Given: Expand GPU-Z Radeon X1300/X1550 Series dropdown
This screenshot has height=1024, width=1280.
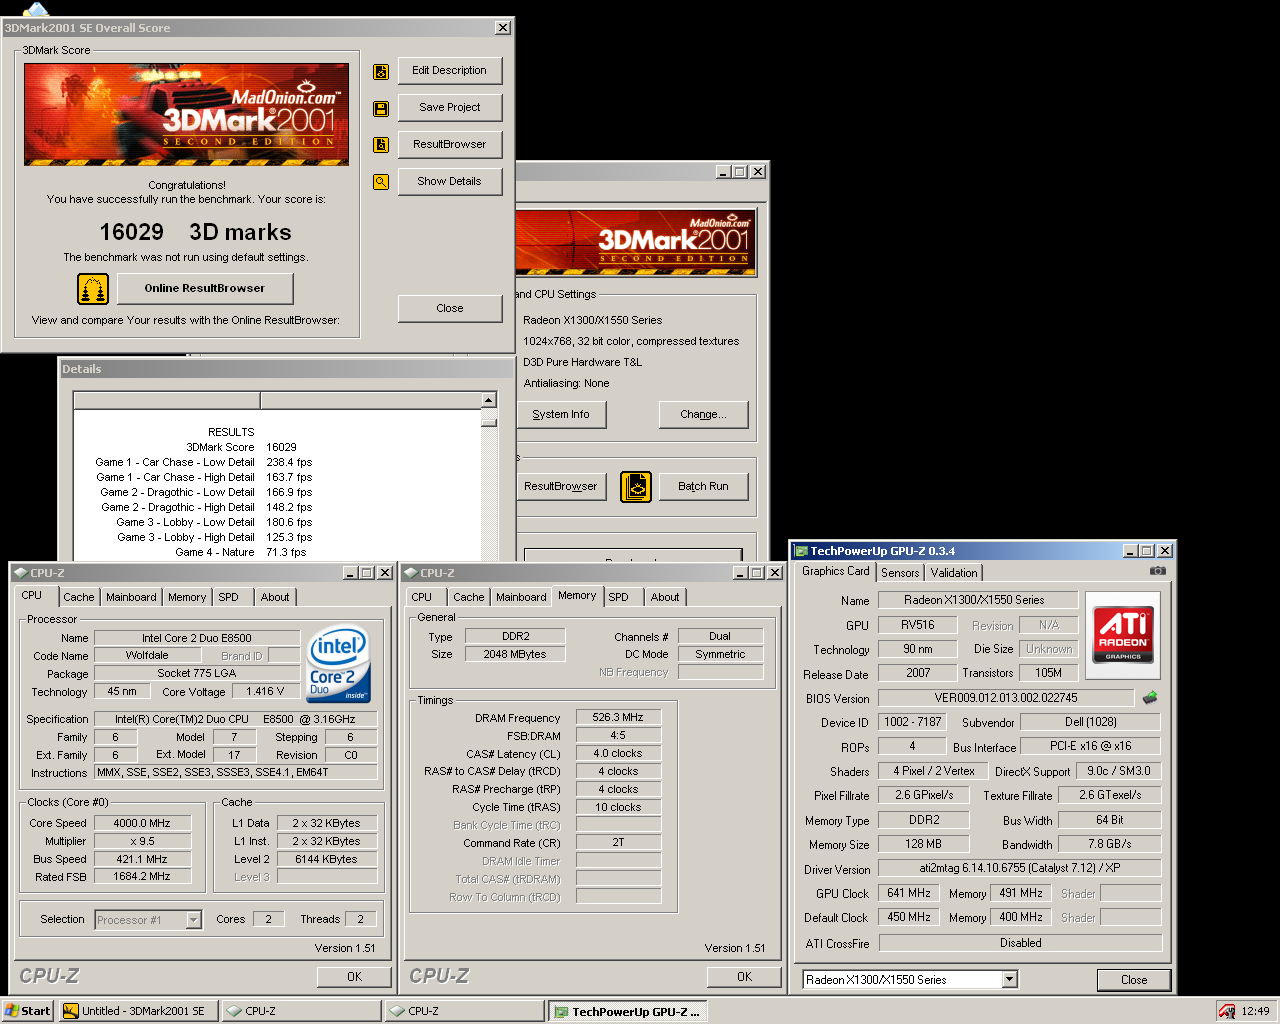Looking at the screenshot, I should coord(1010,980).
